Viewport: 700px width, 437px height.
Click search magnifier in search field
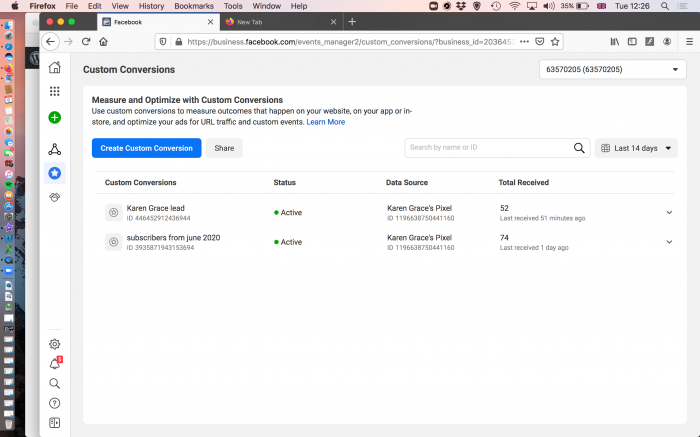[579, 148]
